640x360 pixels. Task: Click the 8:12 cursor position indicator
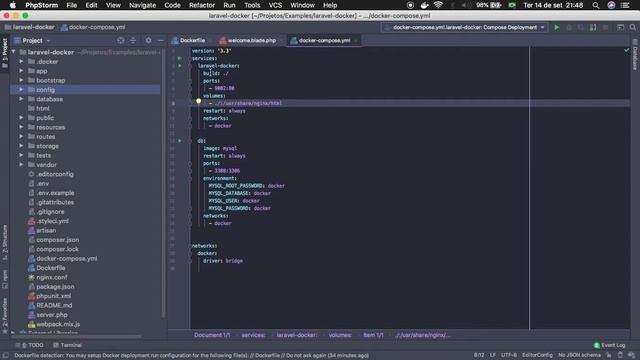pyautogui.click(x=479, y=356)
